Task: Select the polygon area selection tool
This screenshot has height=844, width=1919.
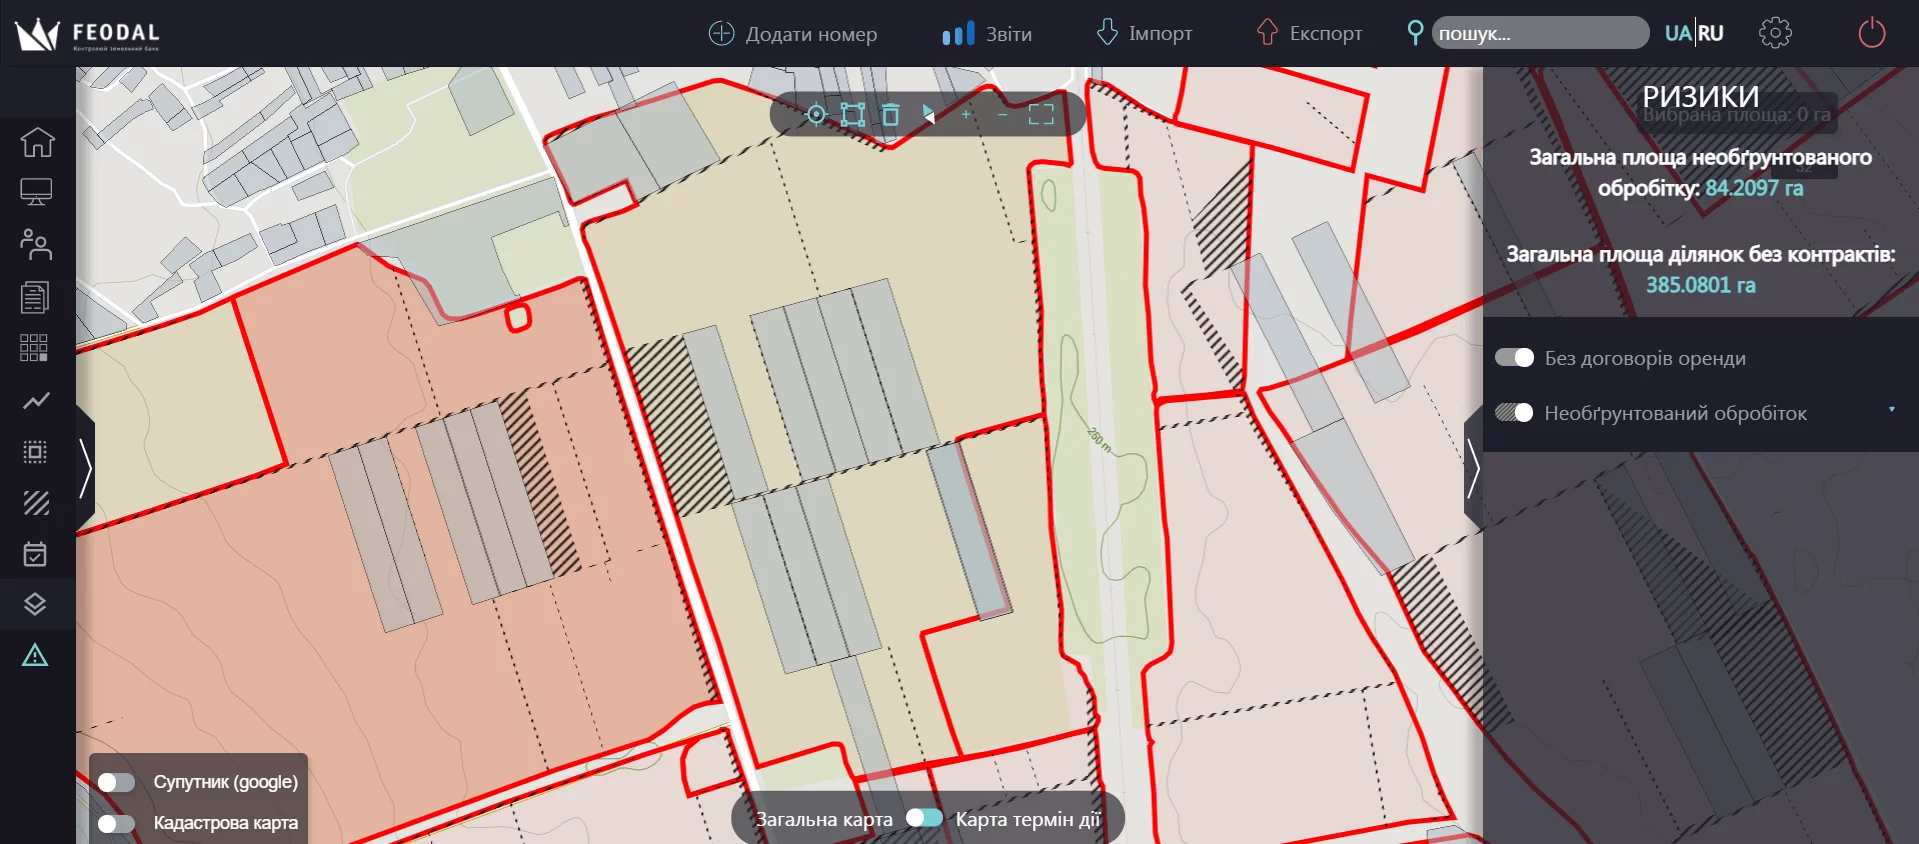Action: tap(852, 115)
